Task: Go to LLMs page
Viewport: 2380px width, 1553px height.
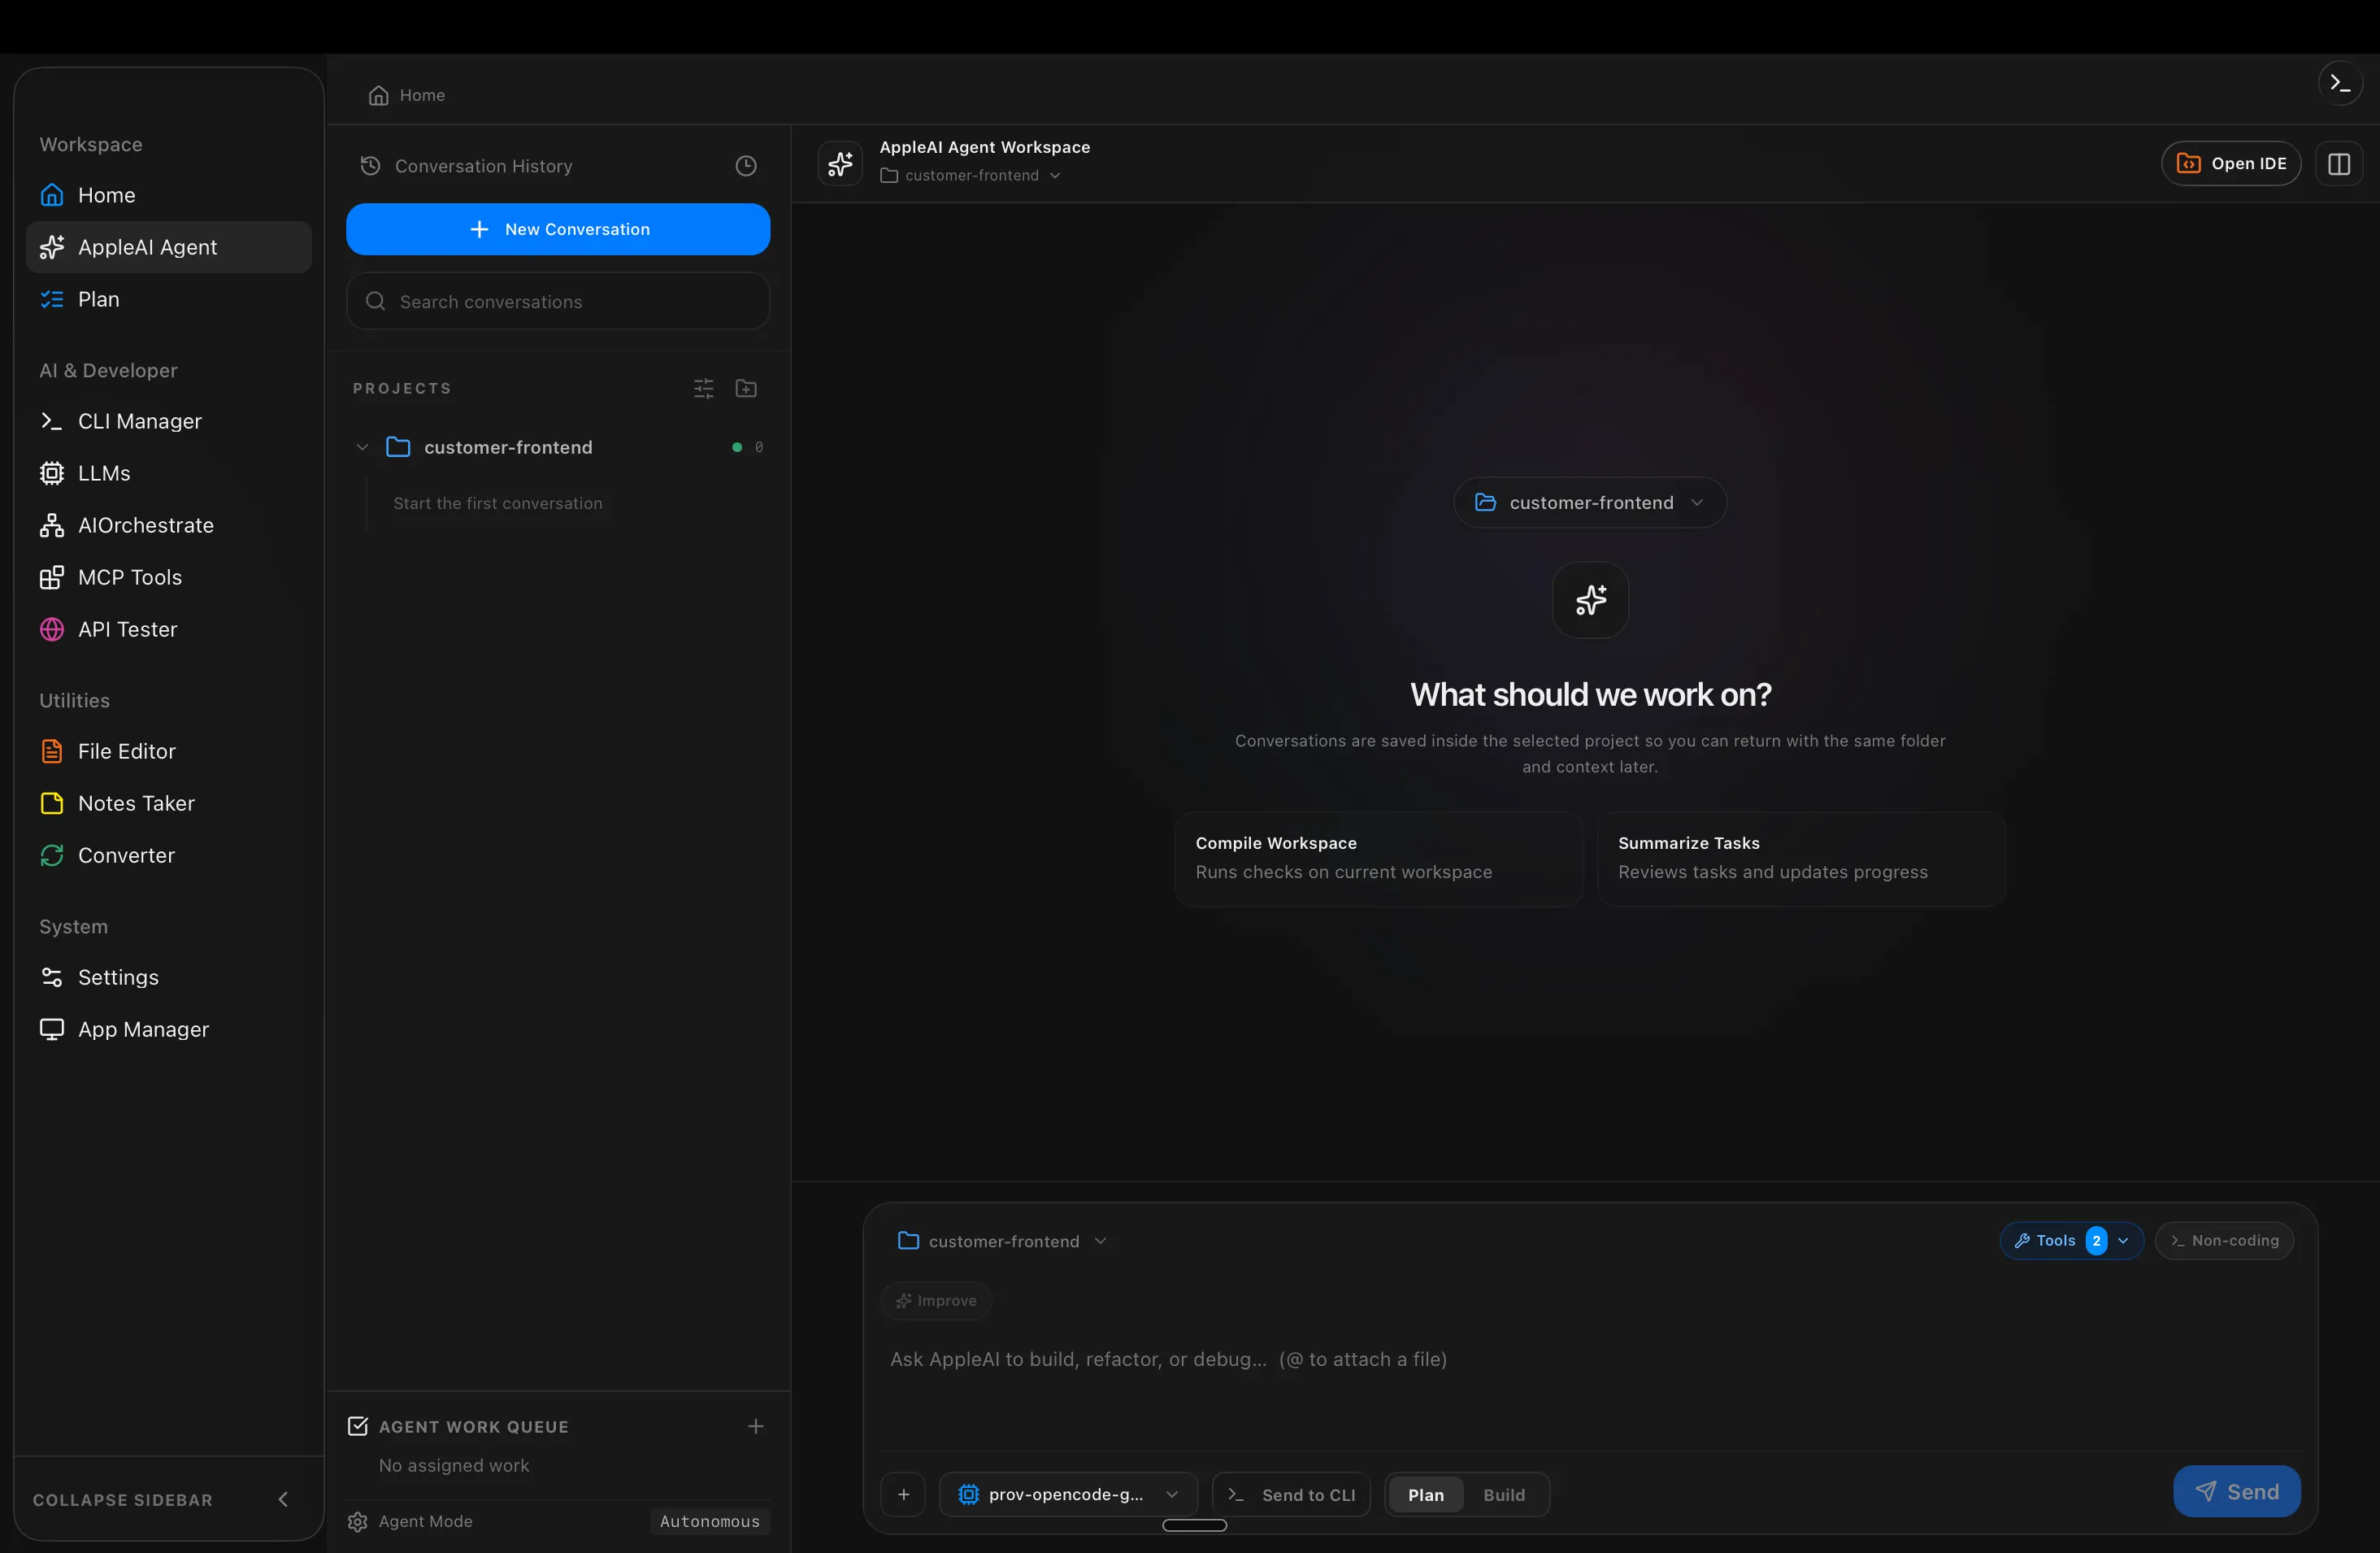Action: (x=168, y=473)
